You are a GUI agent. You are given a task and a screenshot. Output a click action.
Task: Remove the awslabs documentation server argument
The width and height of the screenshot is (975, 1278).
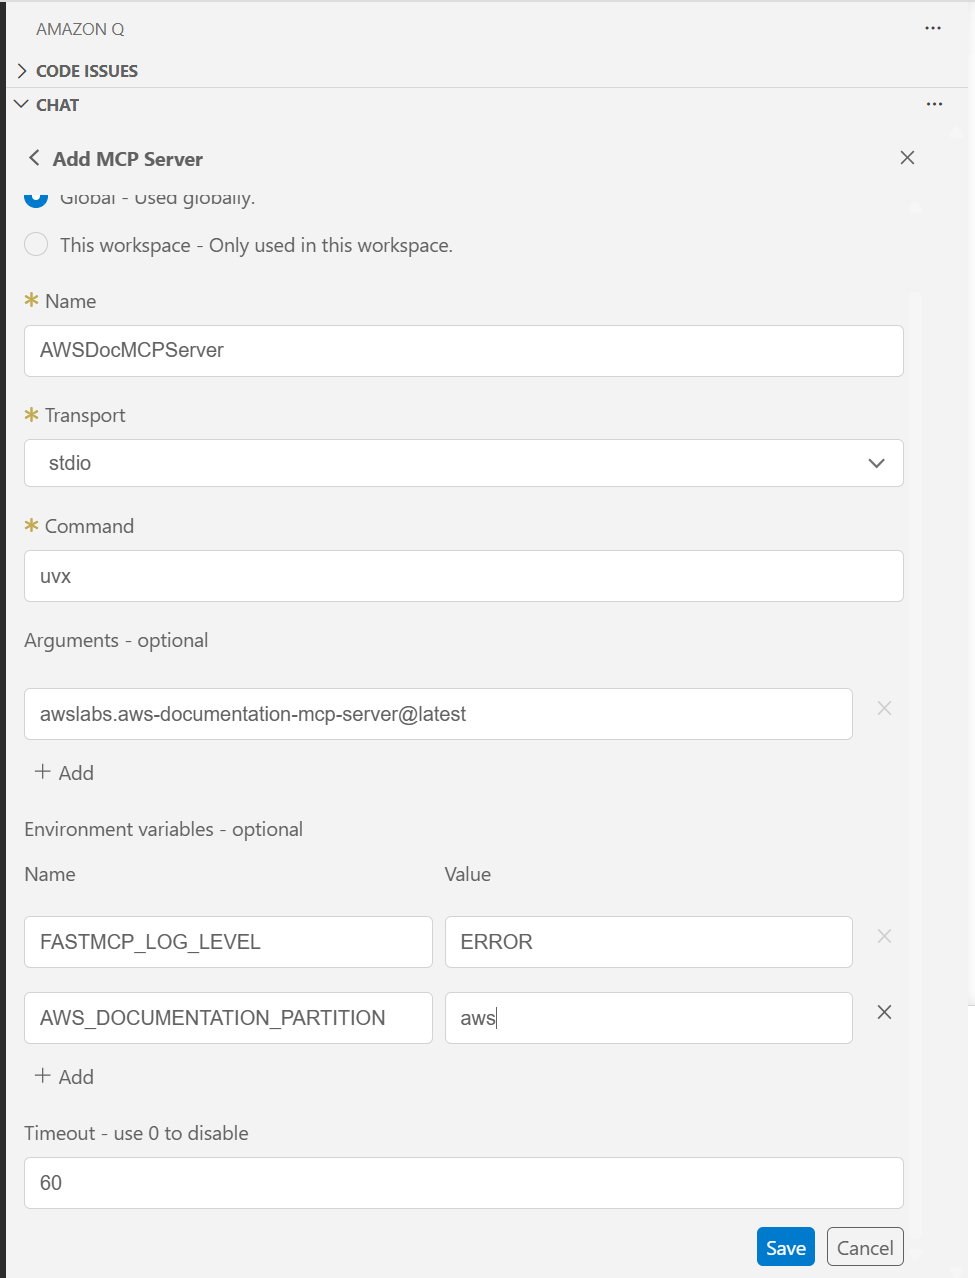pyautogui.click(x=884, y=708)
